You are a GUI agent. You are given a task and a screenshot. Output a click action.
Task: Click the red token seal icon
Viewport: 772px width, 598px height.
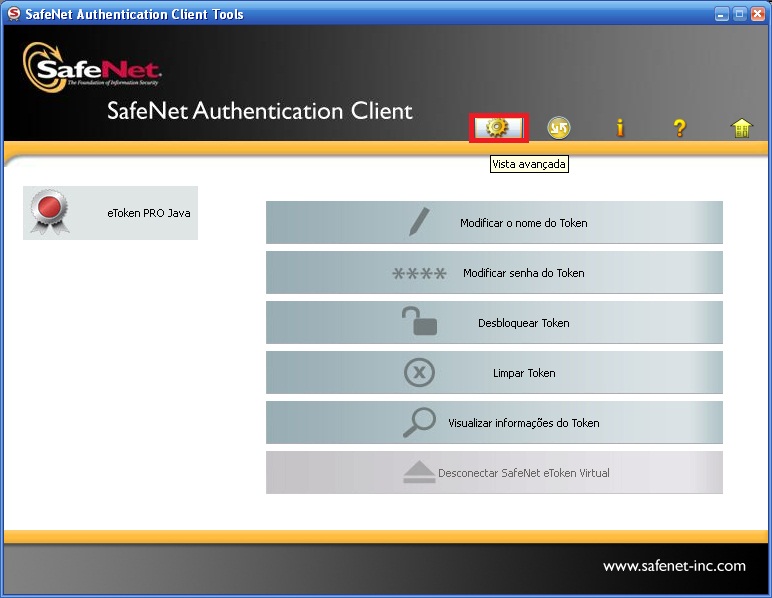(x=49, y=212)
